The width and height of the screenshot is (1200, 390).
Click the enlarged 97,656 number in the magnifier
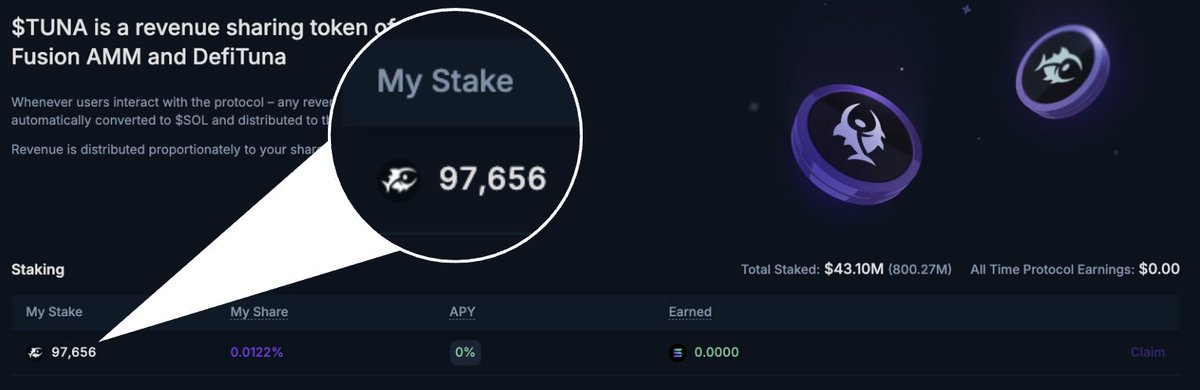click(493, 180)
